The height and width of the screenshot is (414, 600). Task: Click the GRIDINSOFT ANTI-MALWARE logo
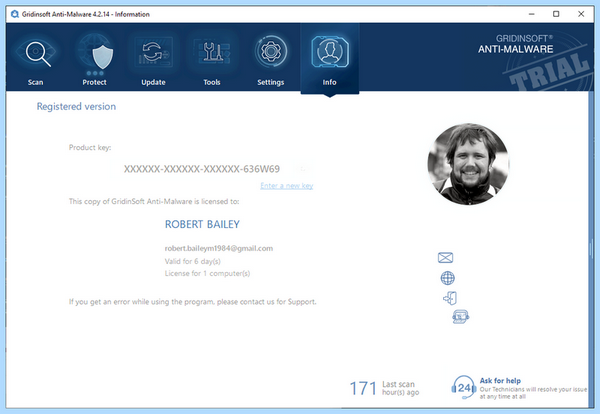[x=515, y=44]
